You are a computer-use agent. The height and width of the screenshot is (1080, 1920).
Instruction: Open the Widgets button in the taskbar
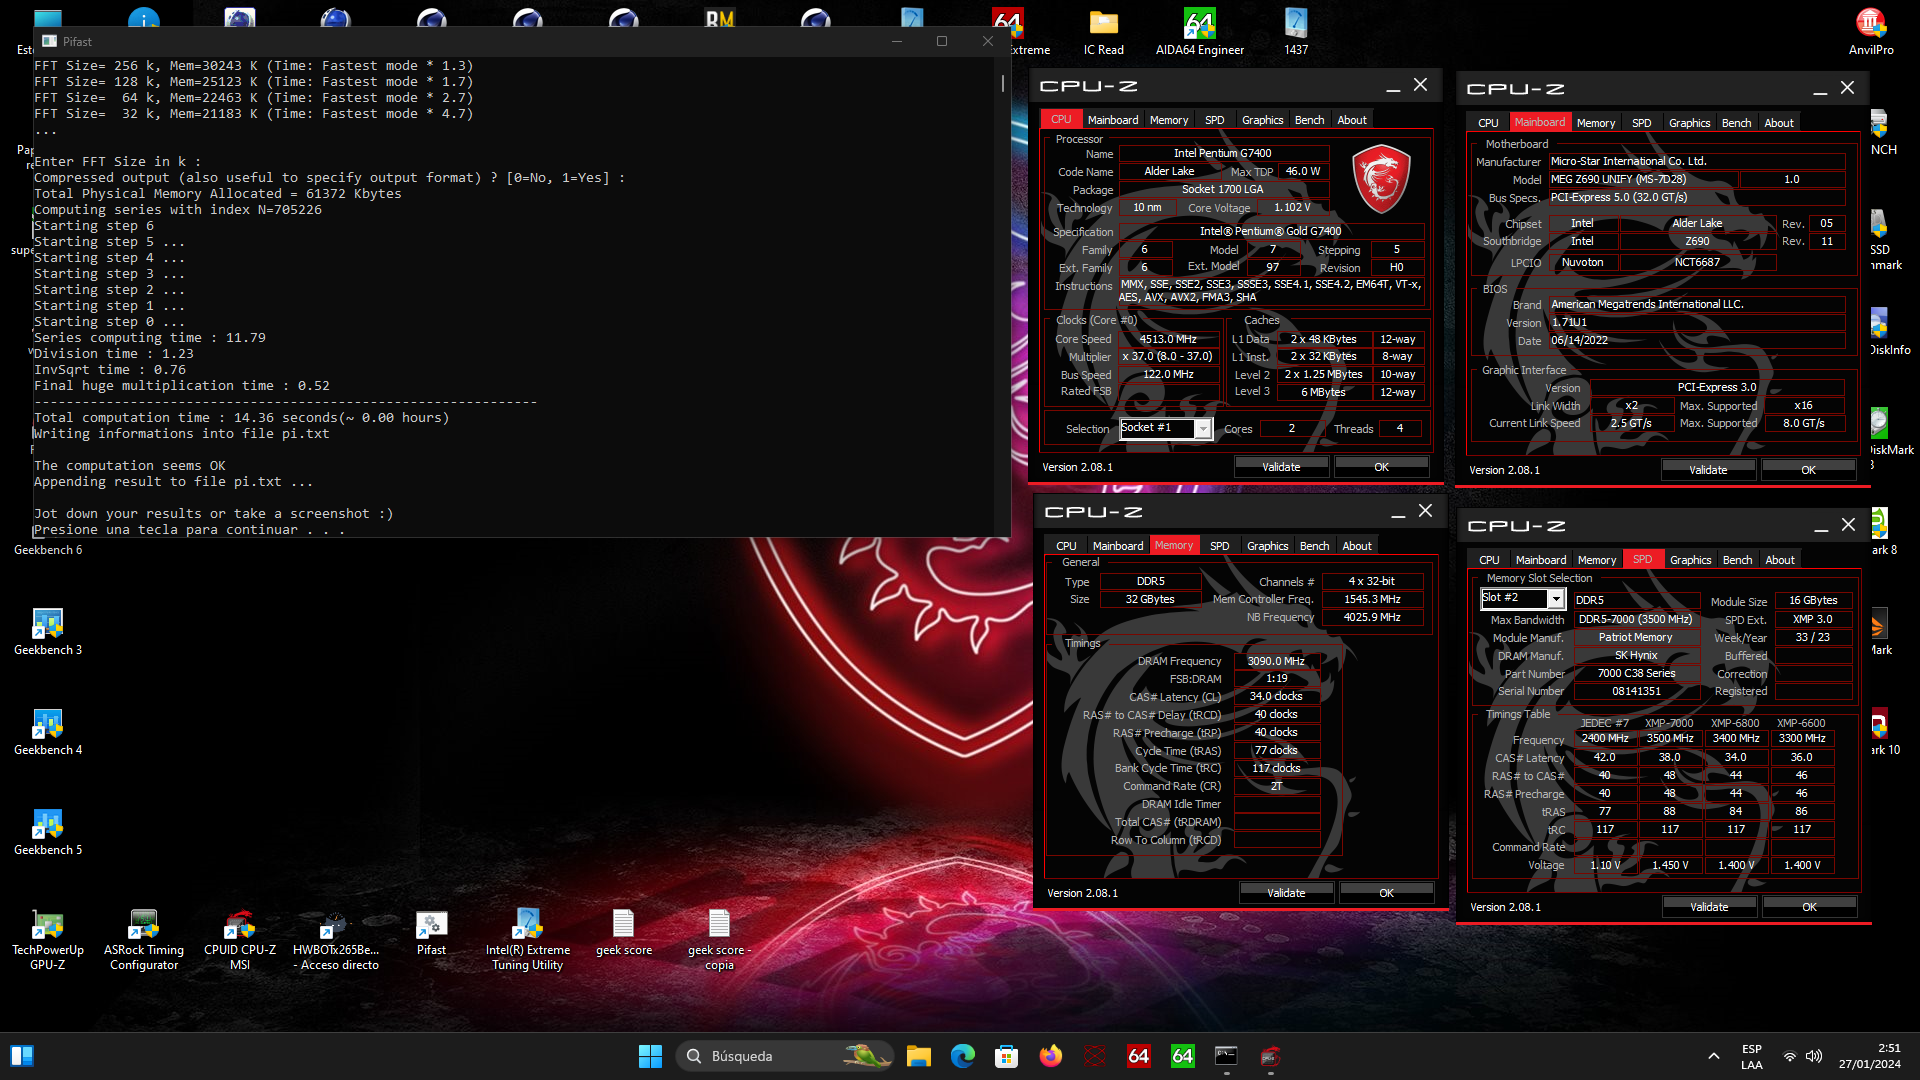[x=21, y=1056]
